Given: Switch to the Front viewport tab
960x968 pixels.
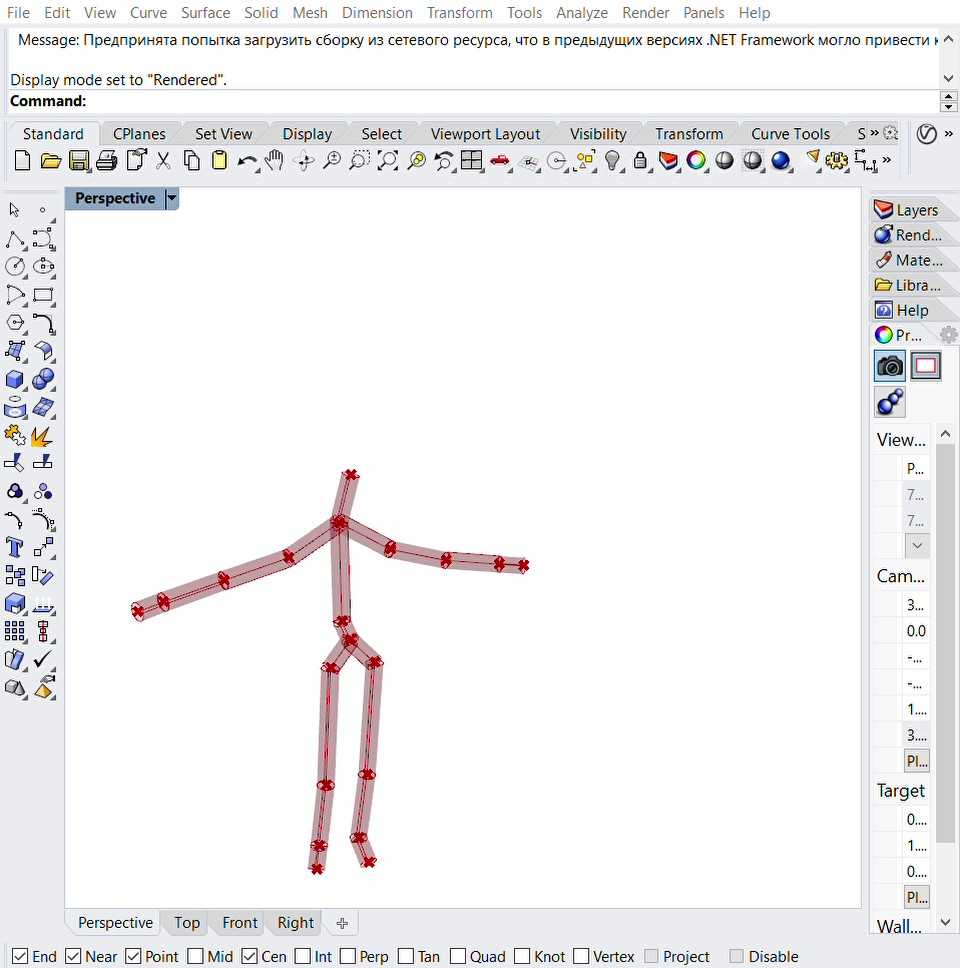Looking at the screenshot, I should pyautogui.click(x=239, y=923).
